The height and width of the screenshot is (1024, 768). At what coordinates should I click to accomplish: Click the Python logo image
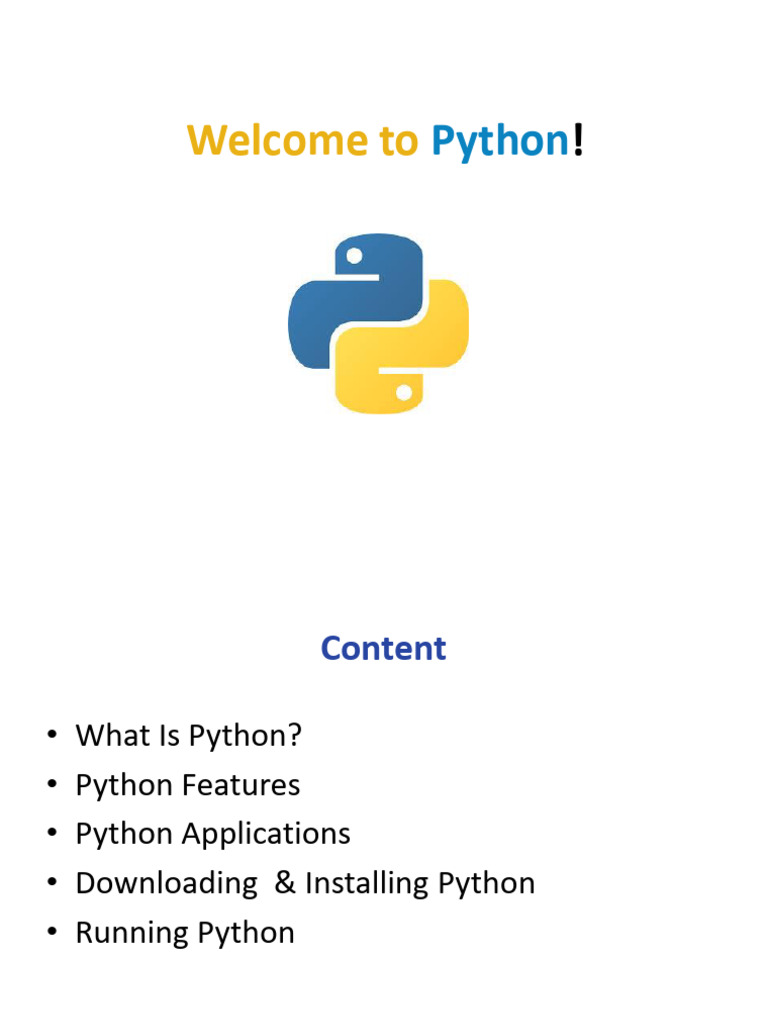378,323
